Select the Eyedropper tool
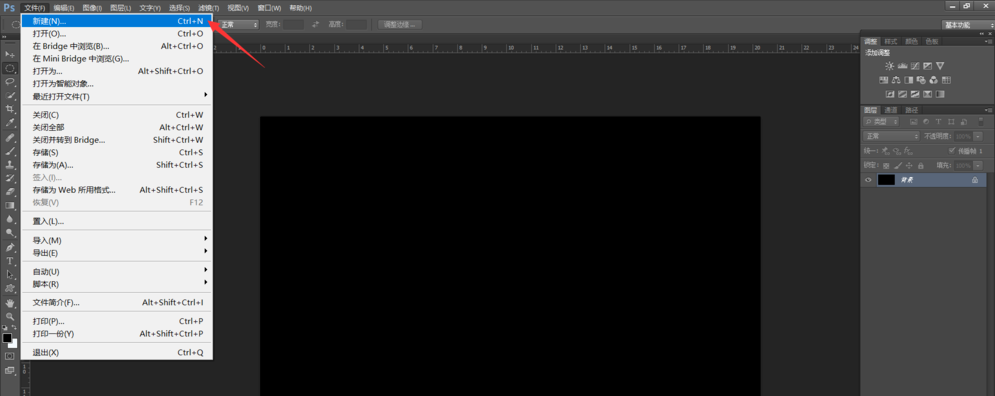This screenshot has width=995, height=396. click(x=10, y=123)
